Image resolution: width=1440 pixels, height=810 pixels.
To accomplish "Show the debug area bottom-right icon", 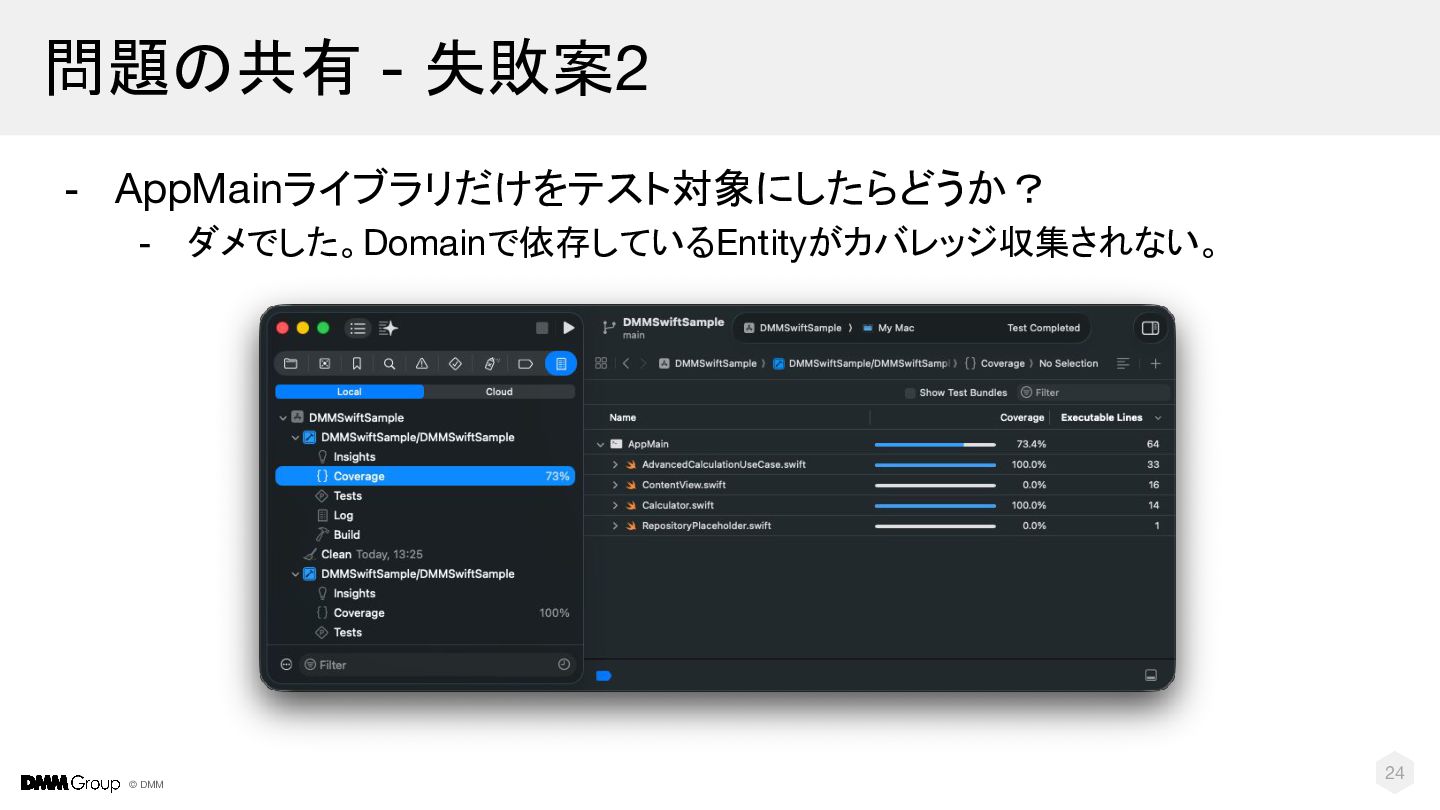I will tap(1151, 675).
